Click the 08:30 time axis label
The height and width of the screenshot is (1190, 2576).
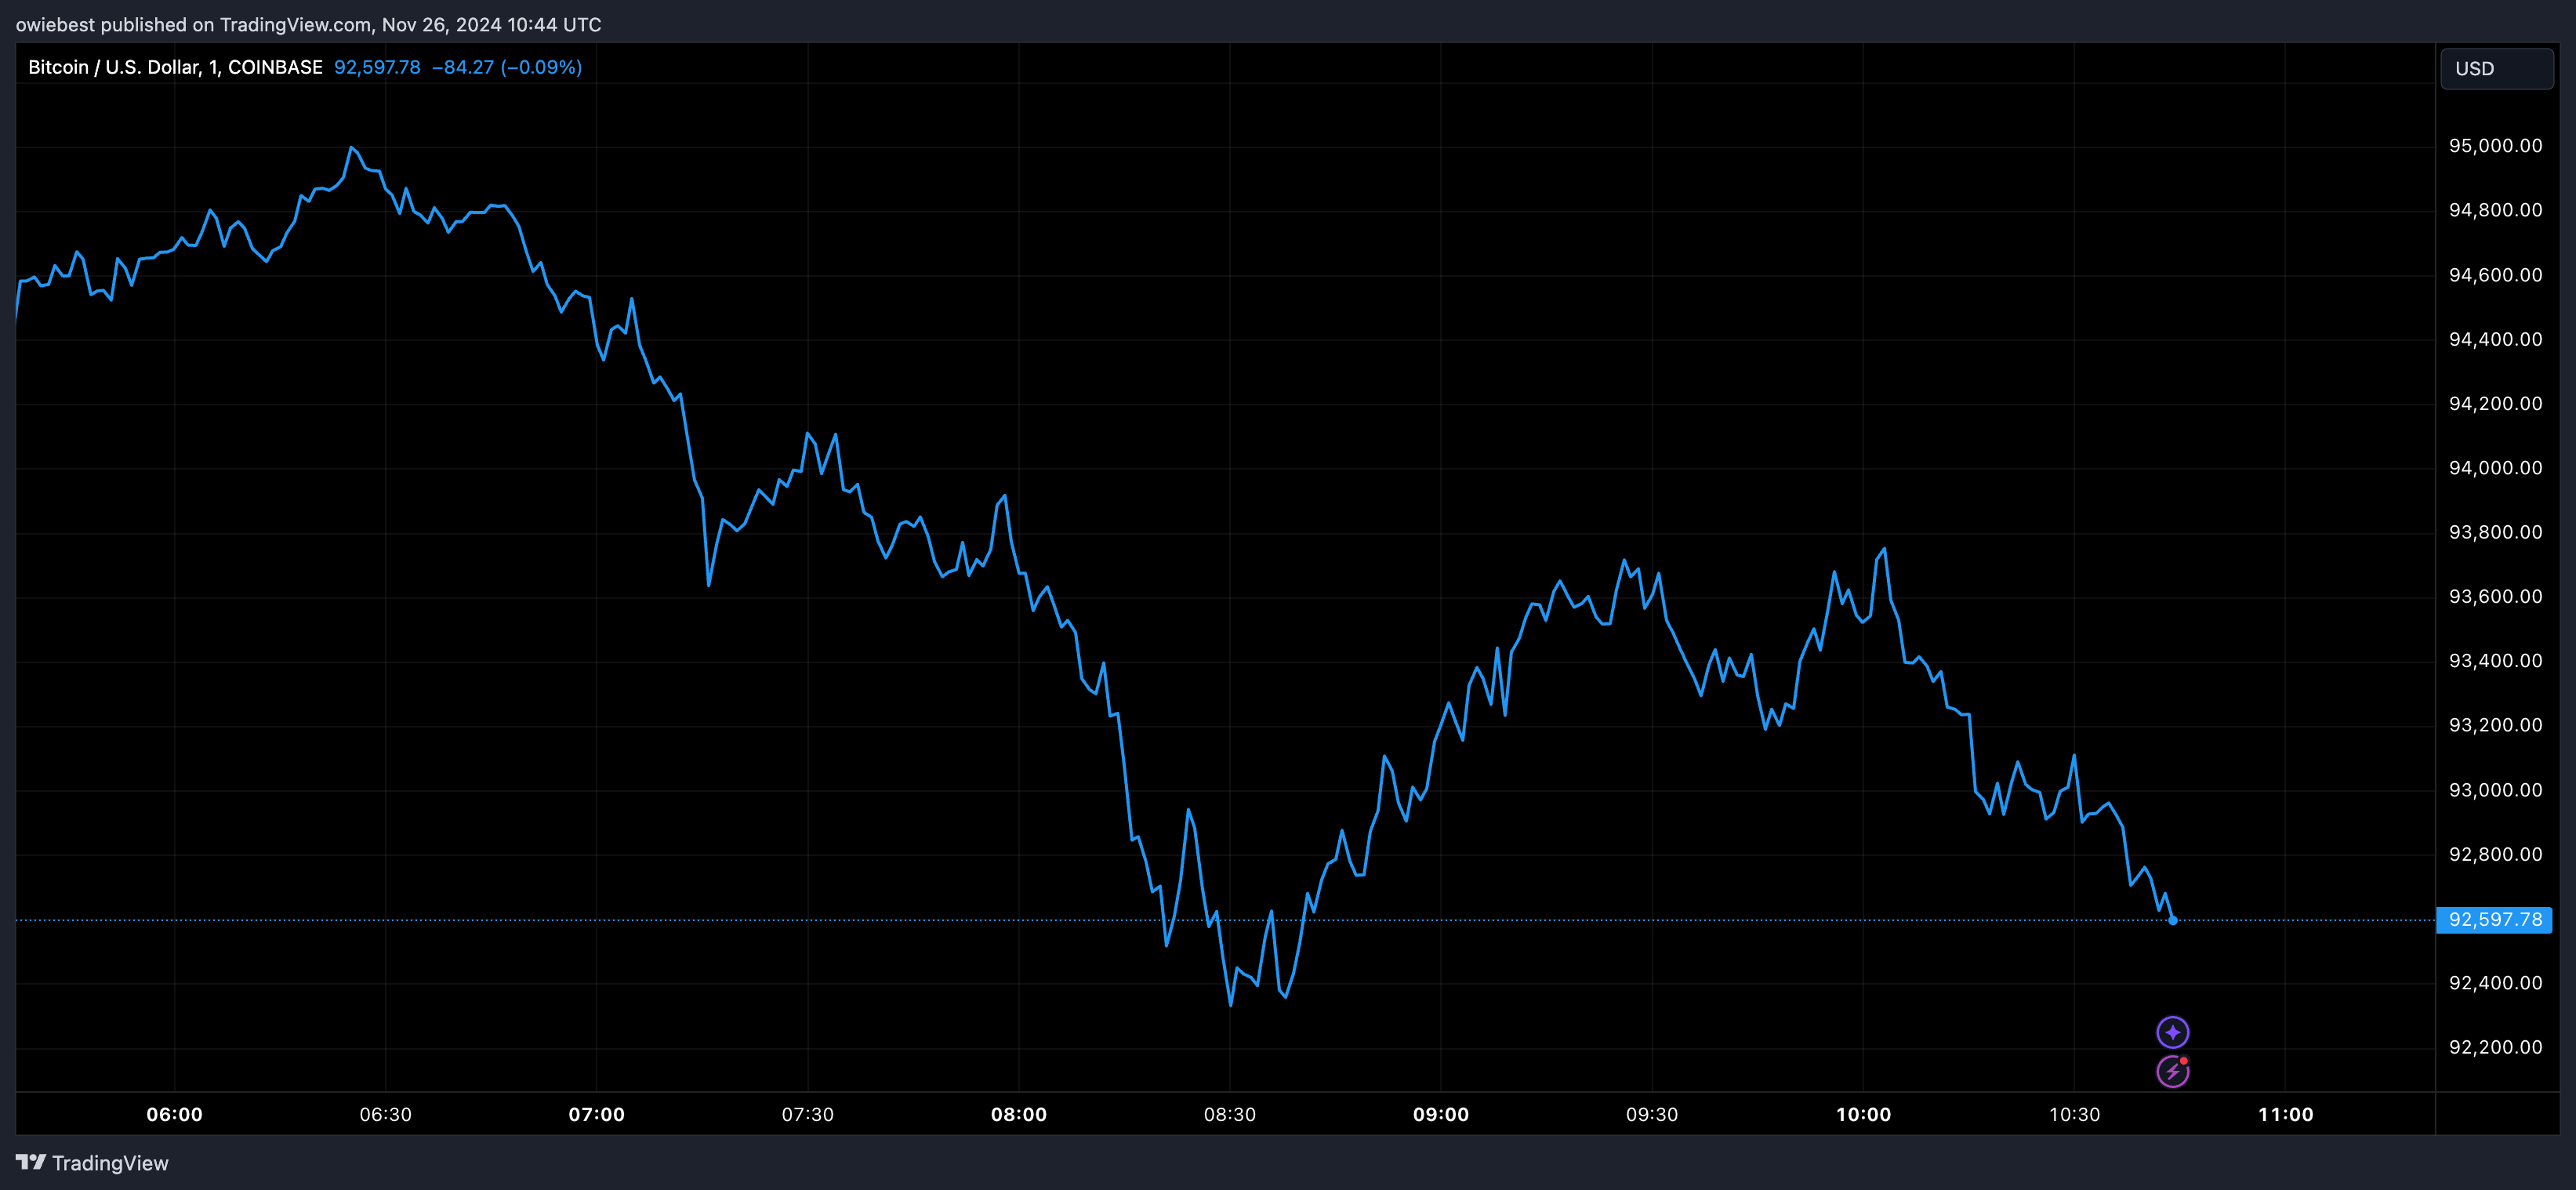tap(1229, 1114)
